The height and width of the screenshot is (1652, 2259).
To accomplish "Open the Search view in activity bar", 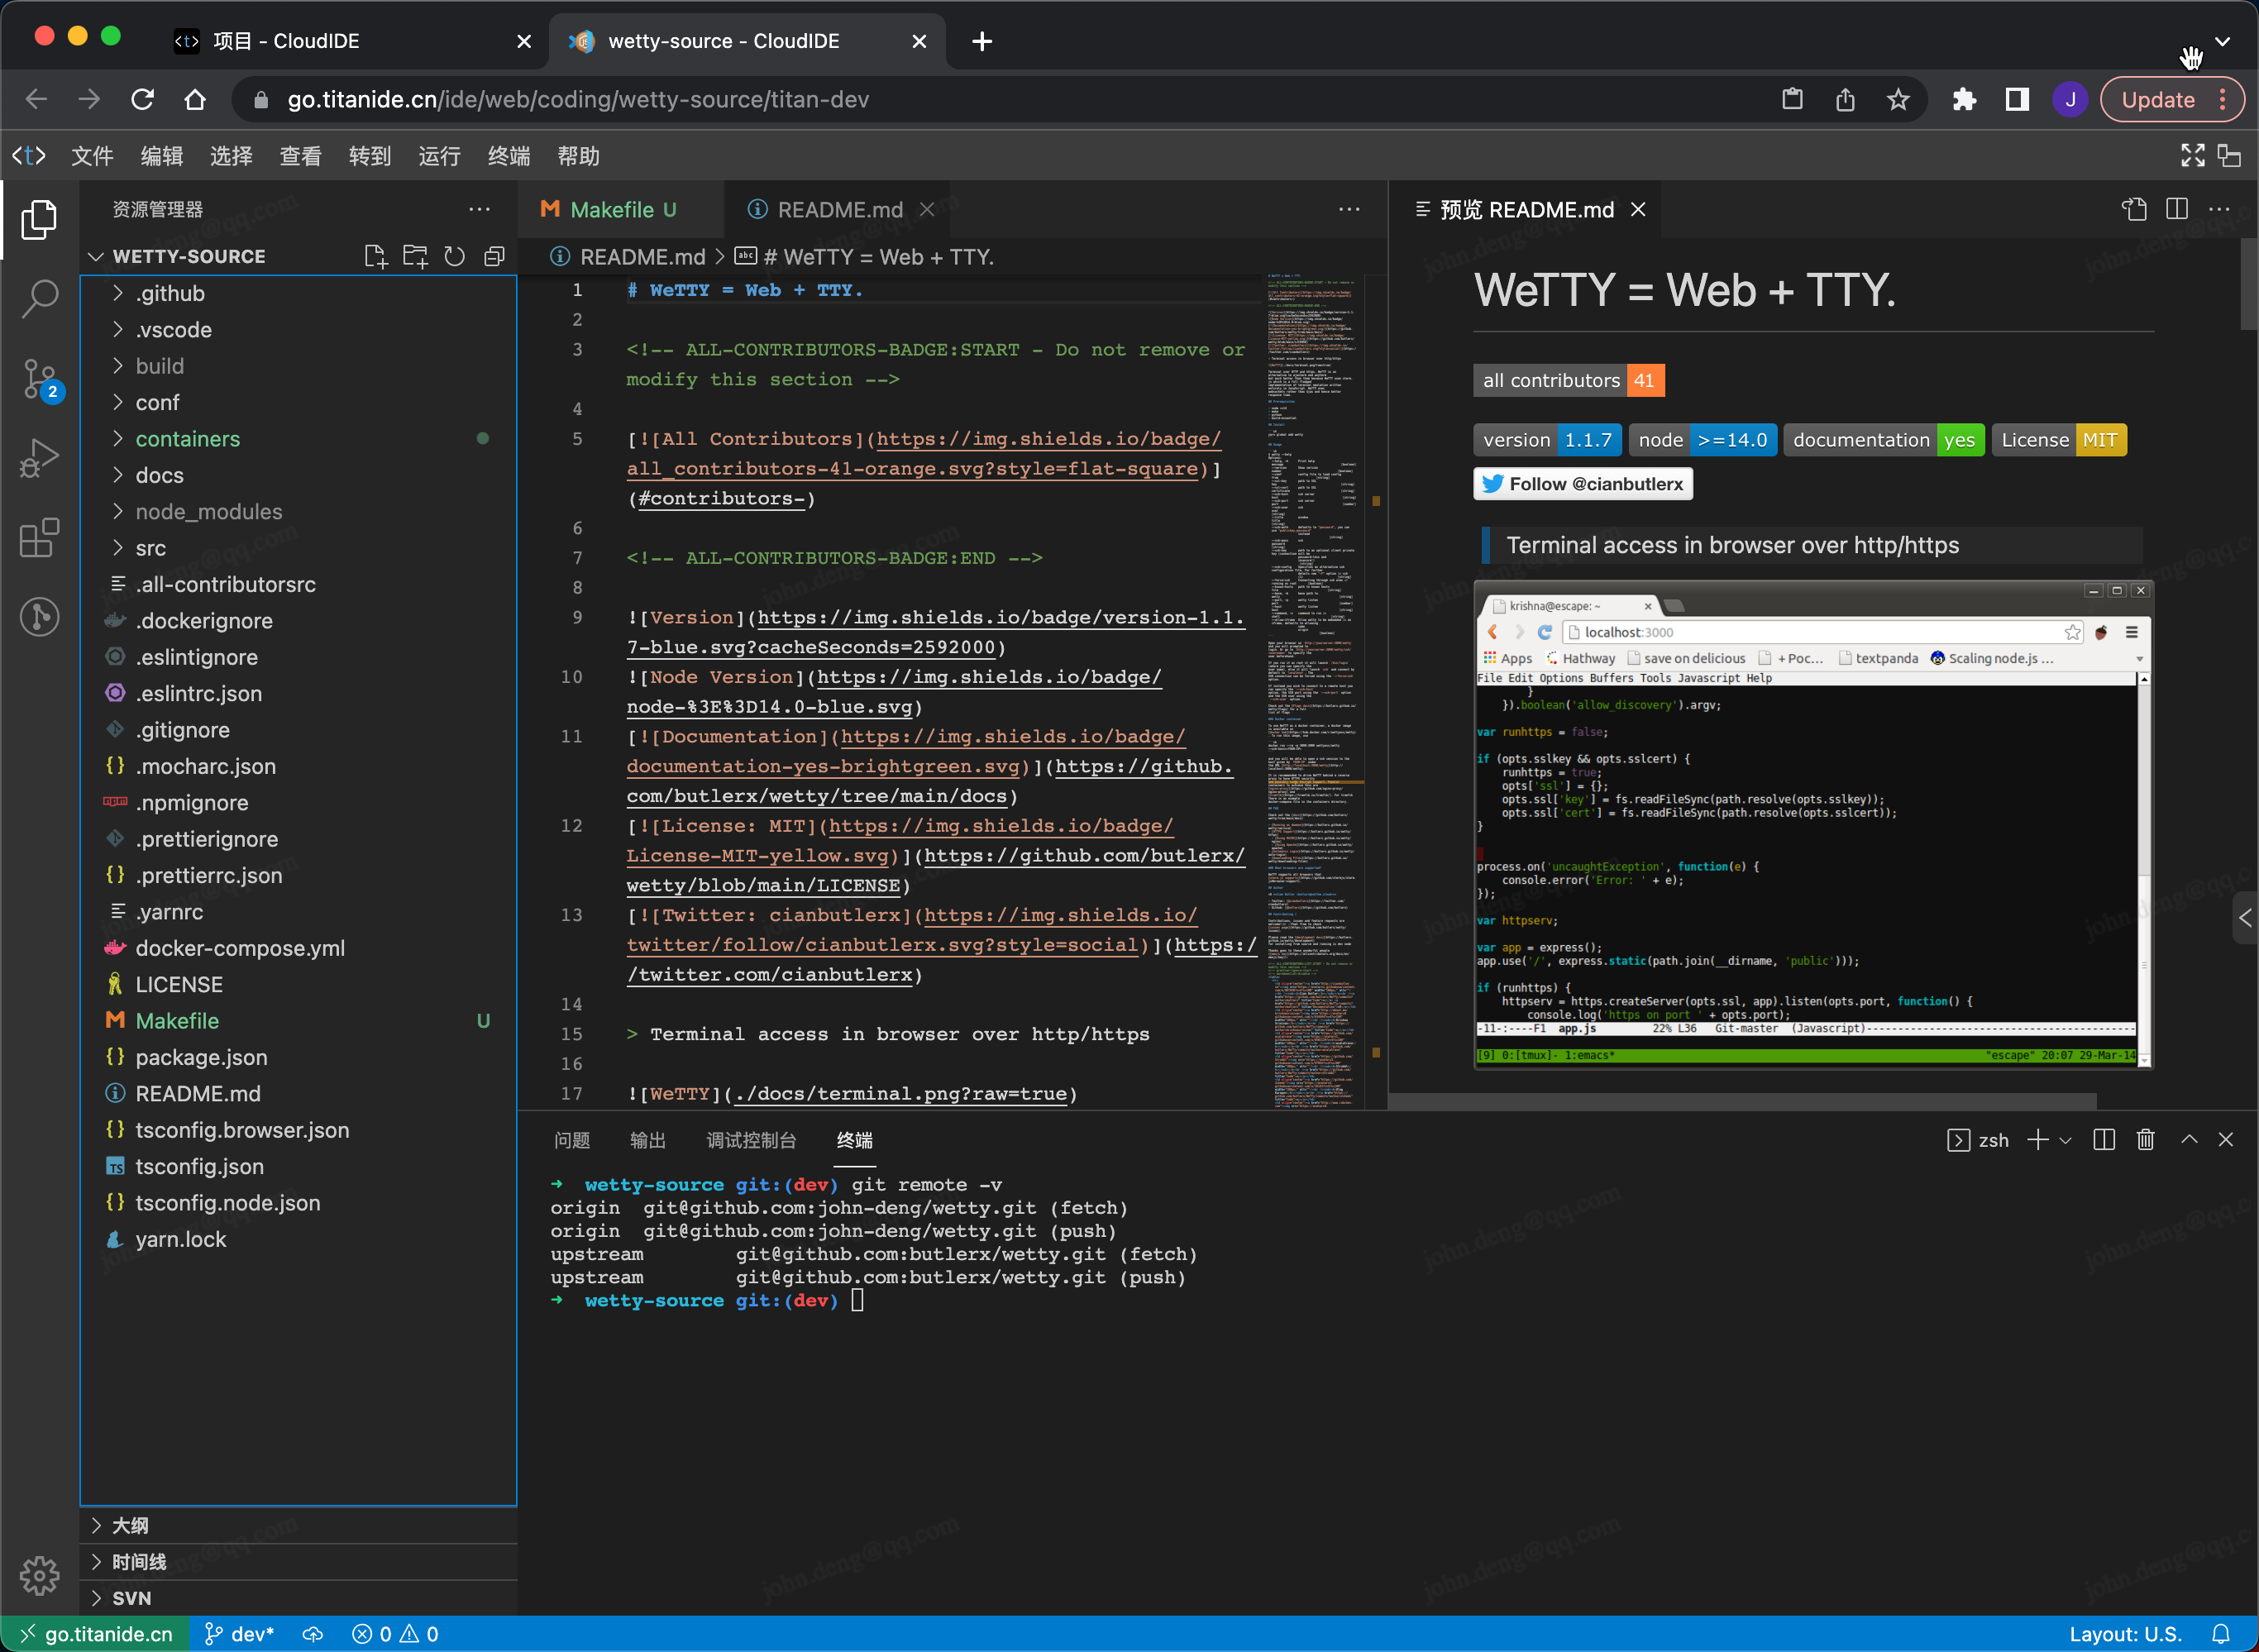I will click(40, 297).
